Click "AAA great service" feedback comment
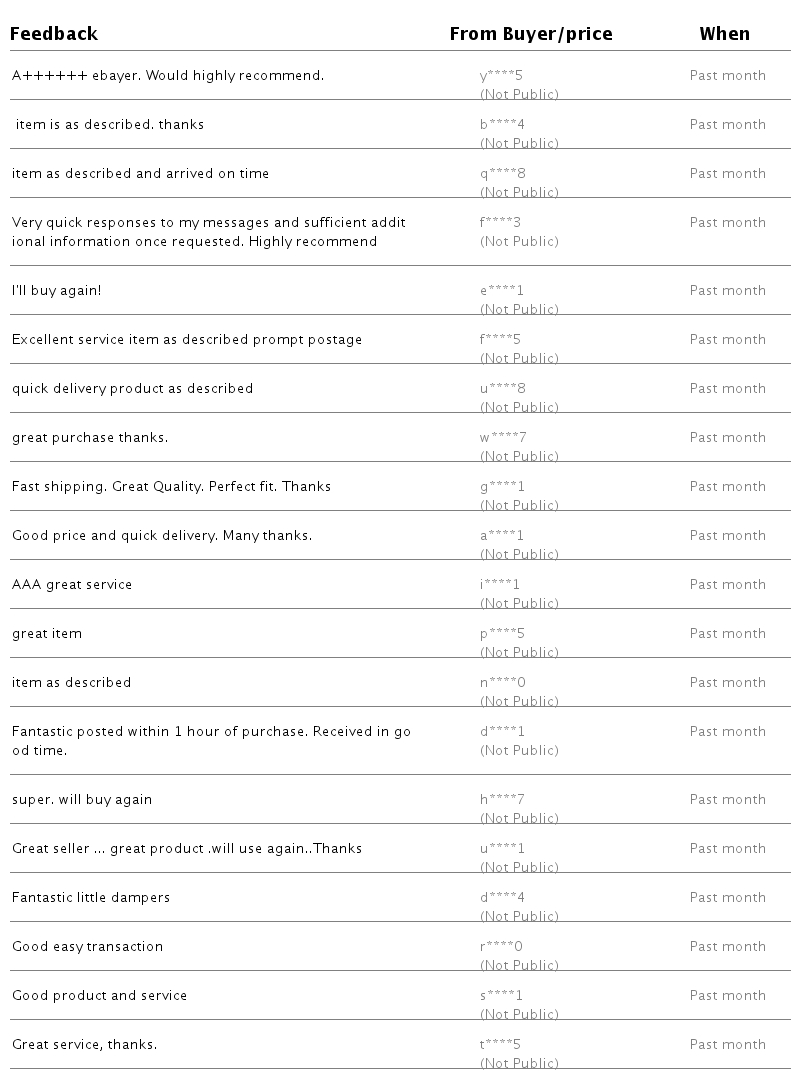 tap(72, 585)
